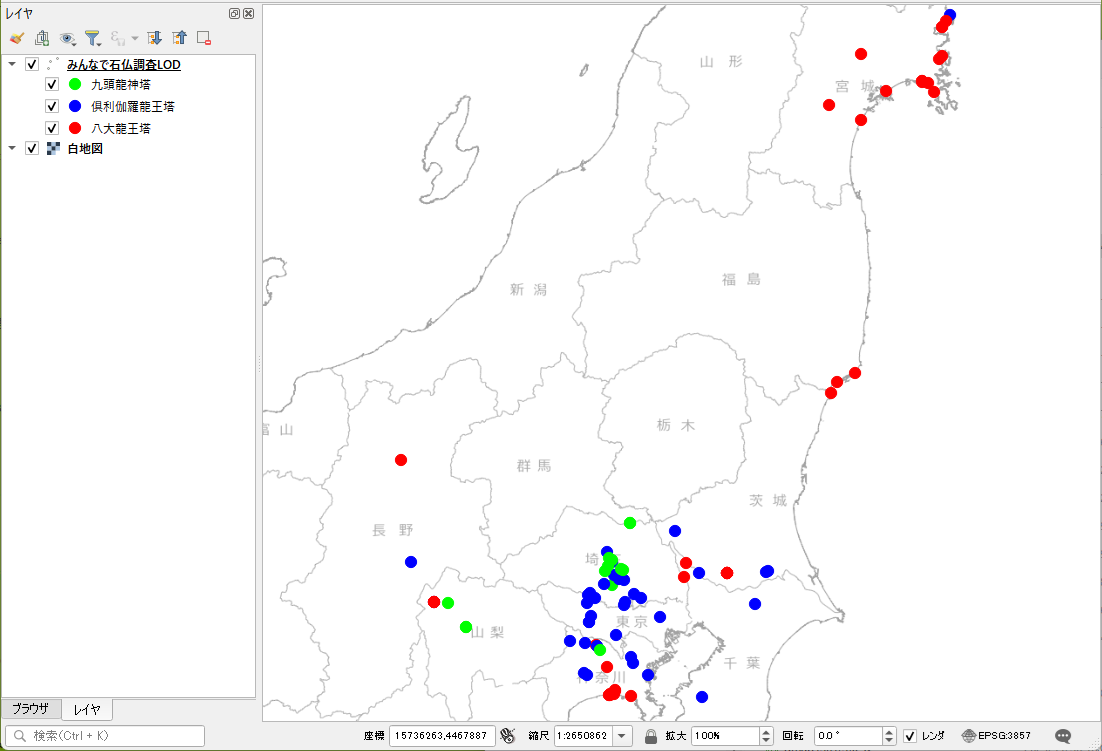Image resolution: width=1102 pixels, height=751 pixels.
Task: Toggle mouse extents display next to coordinates
Action: (507, 736)
